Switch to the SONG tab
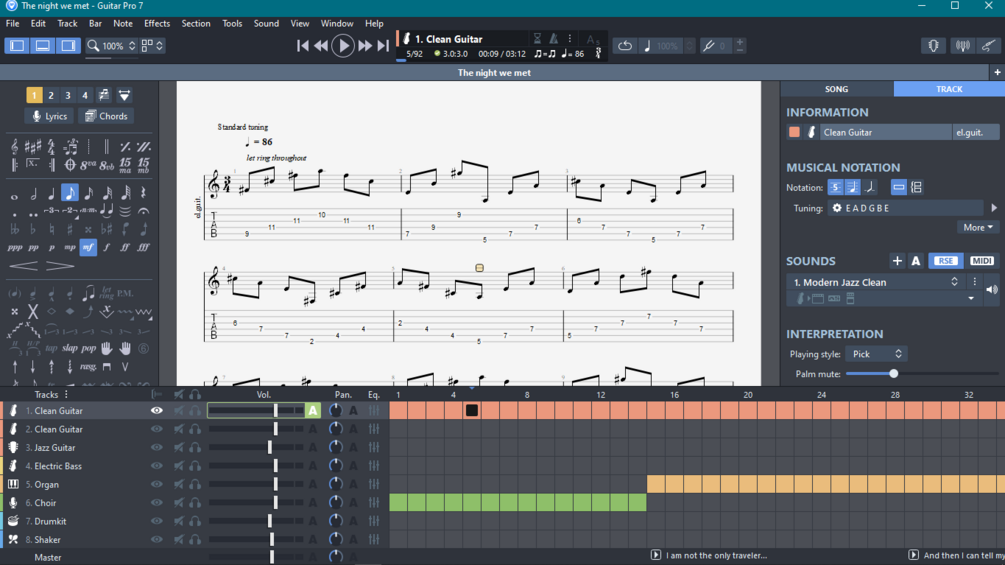The image size is (1005, 565). [x=836, y=89]
